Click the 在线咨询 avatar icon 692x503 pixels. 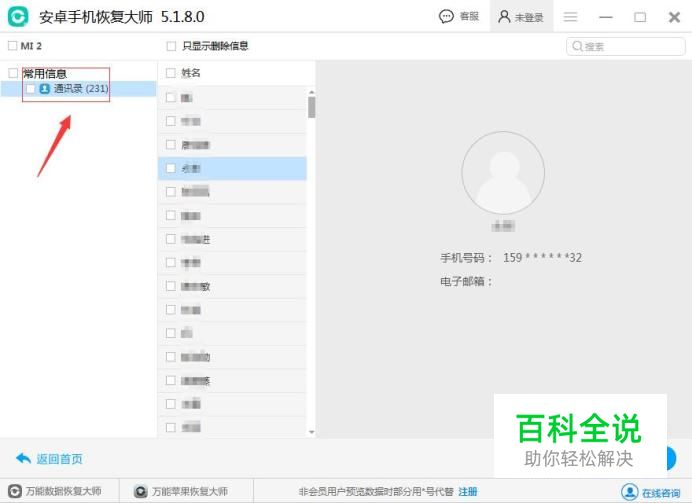click(629, 492)
